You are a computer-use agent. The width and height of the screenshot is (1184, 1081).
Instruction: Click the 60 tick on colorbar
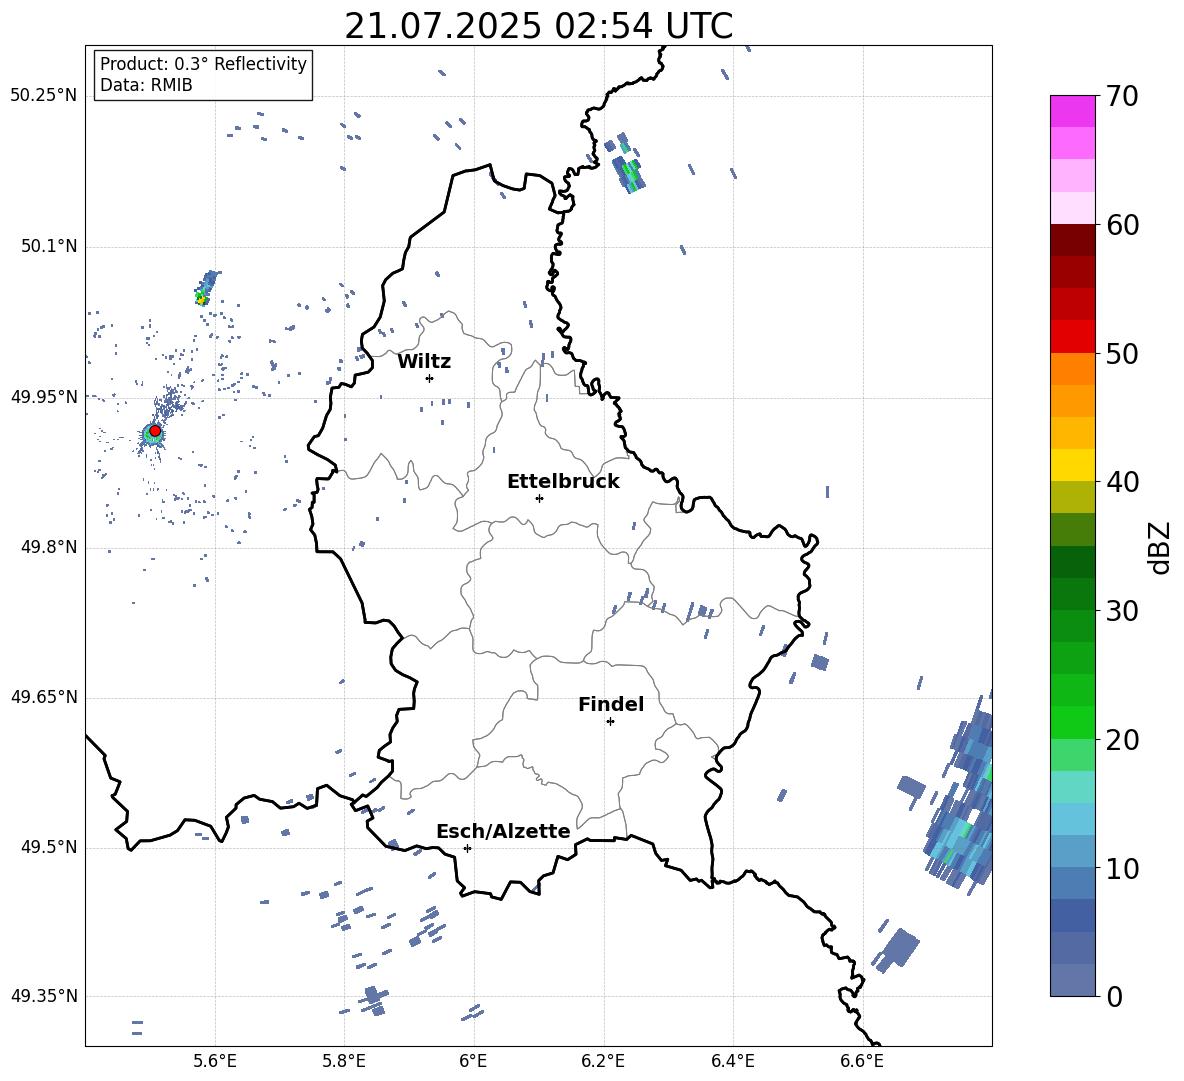click(1122, 225)
